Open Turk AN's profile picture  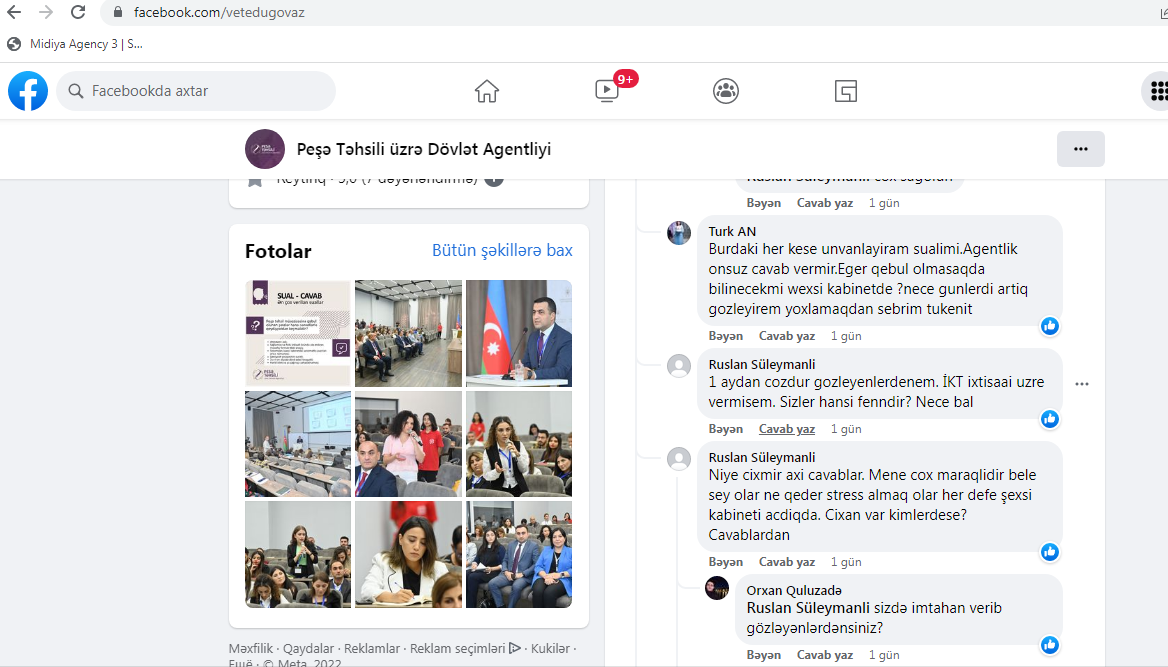(x=679, y=233)
